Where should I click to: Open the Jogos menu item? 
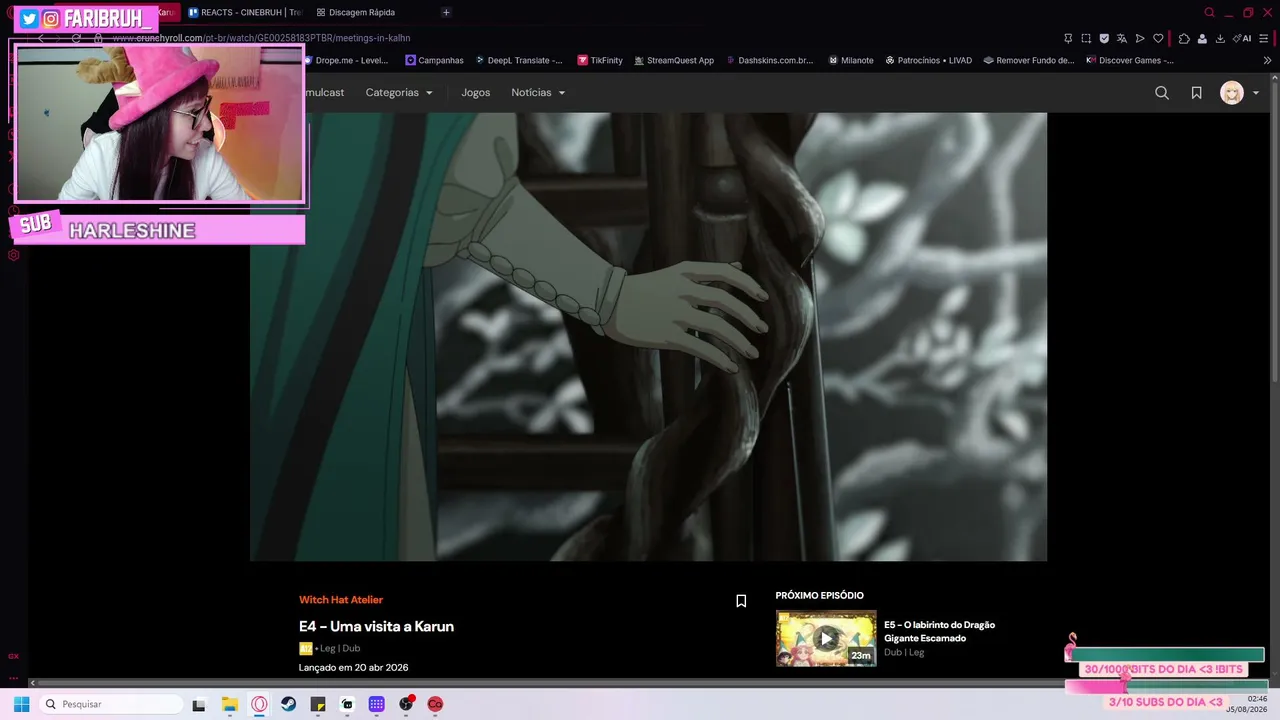point(476,92)
